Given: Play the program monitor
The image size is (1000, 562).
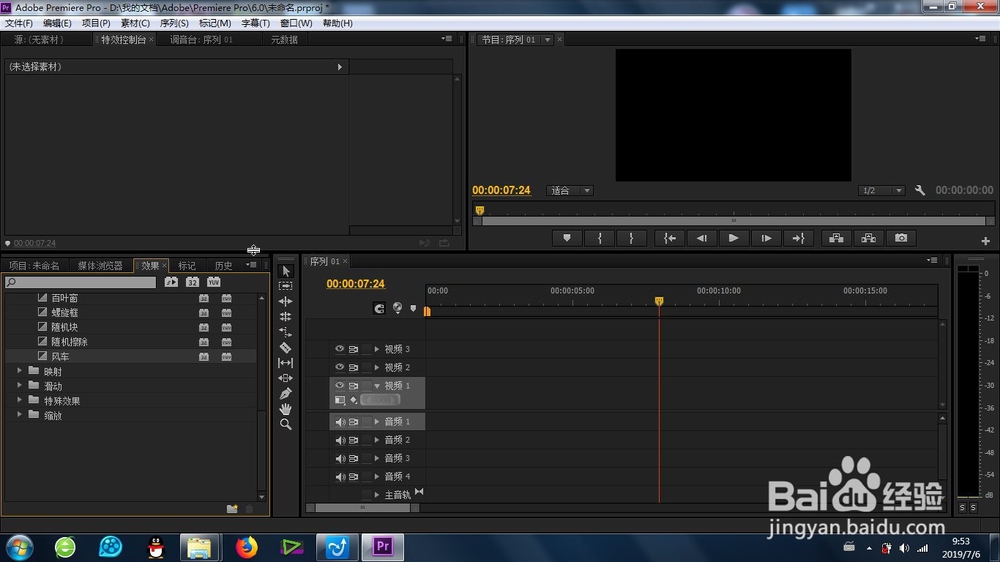Looking at the screenshot, I should coord(733,238).
